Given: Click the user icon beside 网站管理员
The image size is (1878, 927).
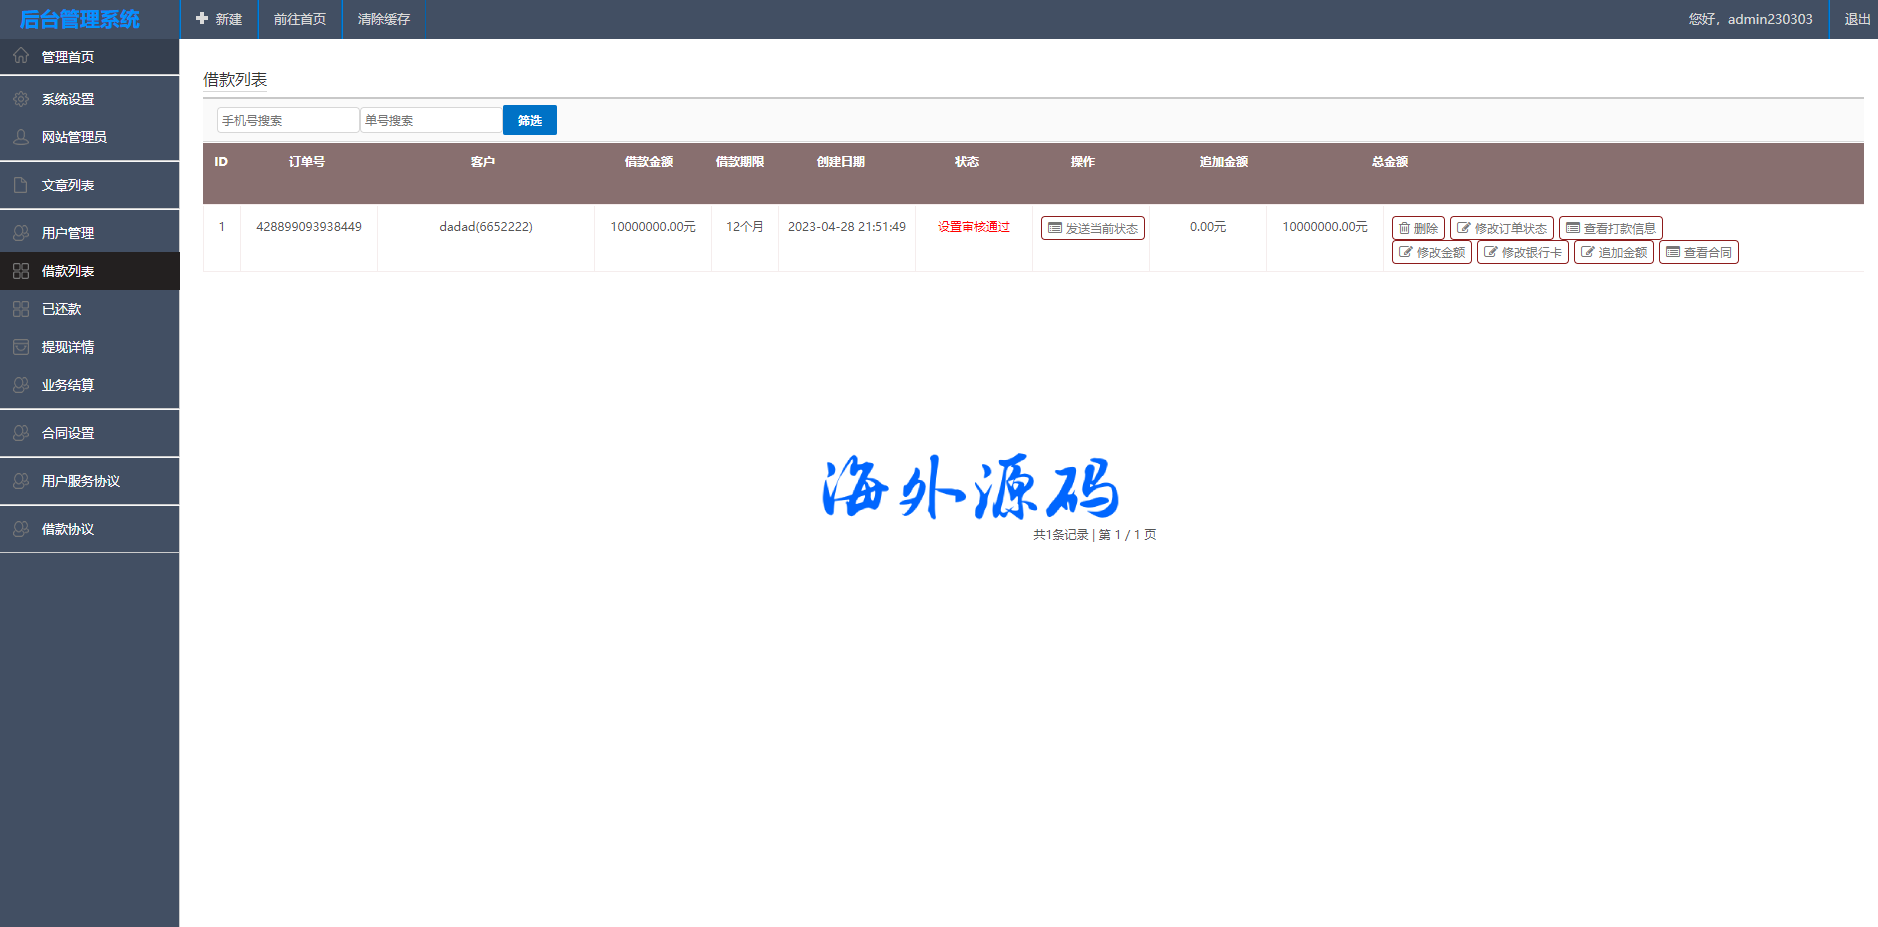Looking at the screenshot, I should click(x=21, y=137).
